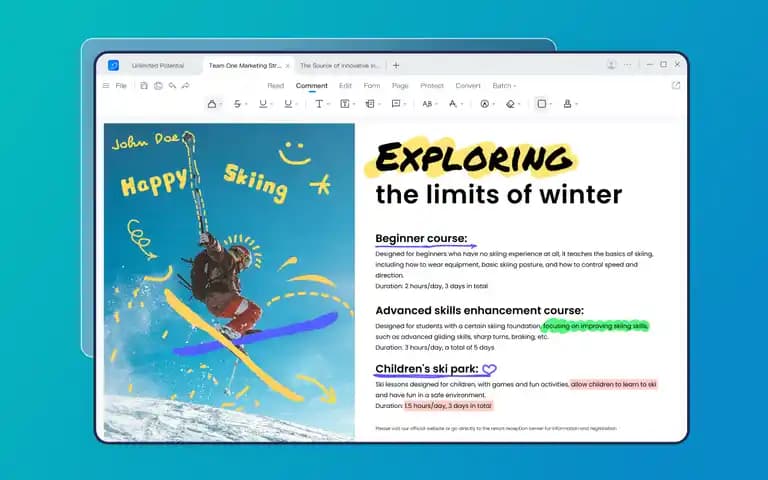
Task: Open the three-dot more options menu
Action: point(628,65)
